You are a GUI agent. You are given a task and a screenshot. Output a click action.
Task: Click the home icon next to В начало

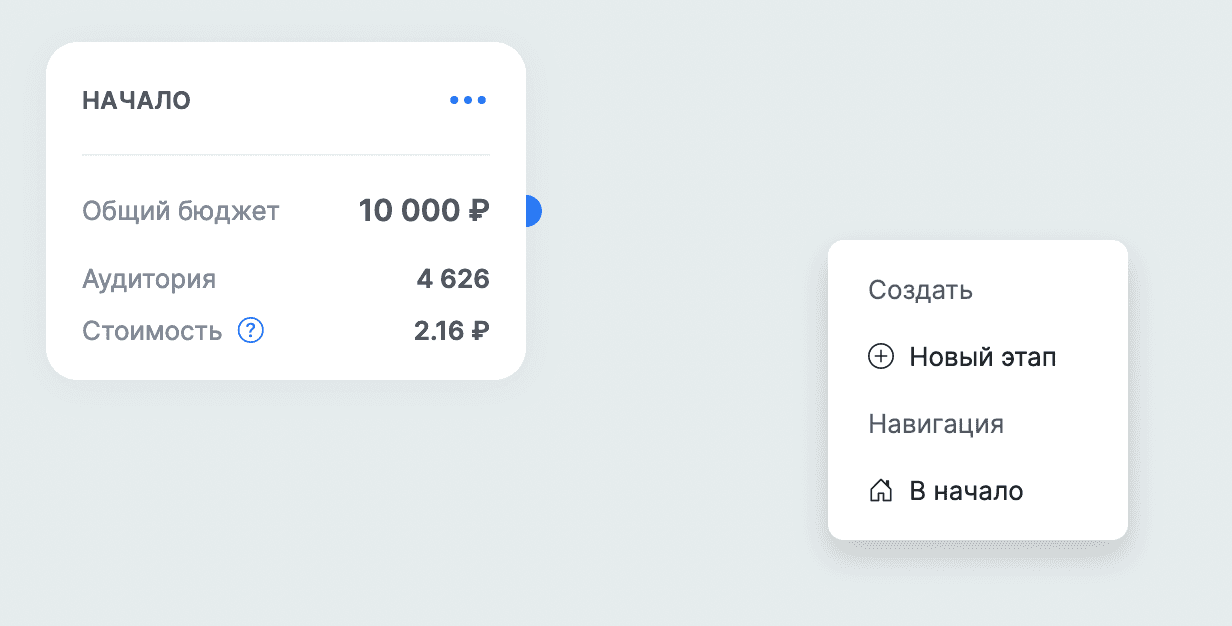point(880,491)
